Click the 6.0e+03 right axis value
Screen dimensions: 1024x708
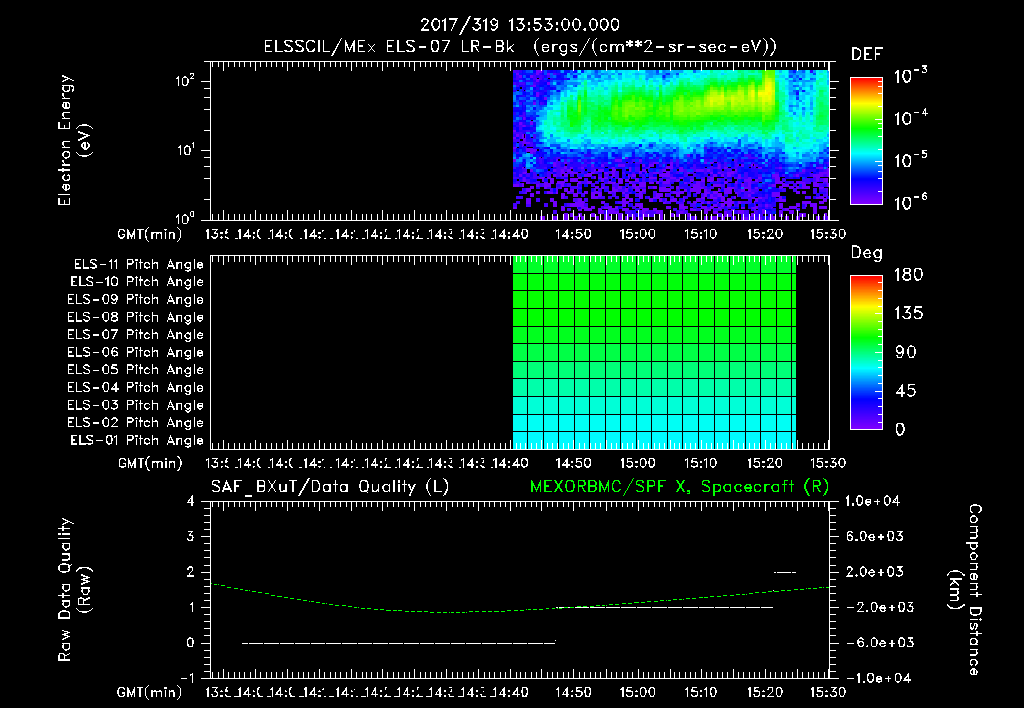[875, 536]
